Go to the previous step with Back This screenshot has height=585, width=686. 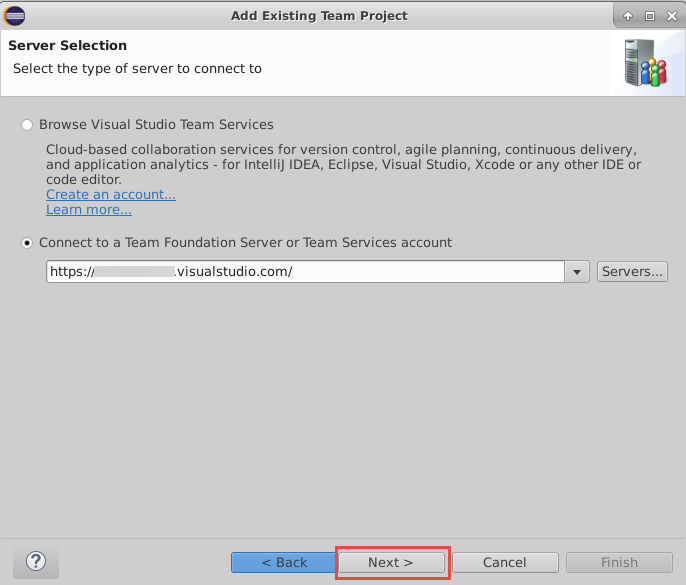click(284, 562)
